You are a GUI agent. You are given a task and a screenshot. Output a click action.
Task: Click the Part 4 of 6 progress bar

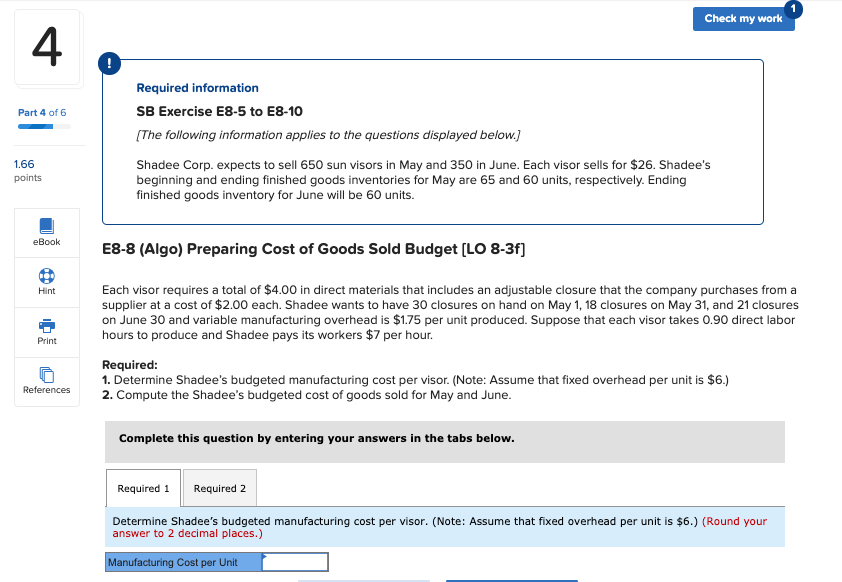click(x=44, y=127)
